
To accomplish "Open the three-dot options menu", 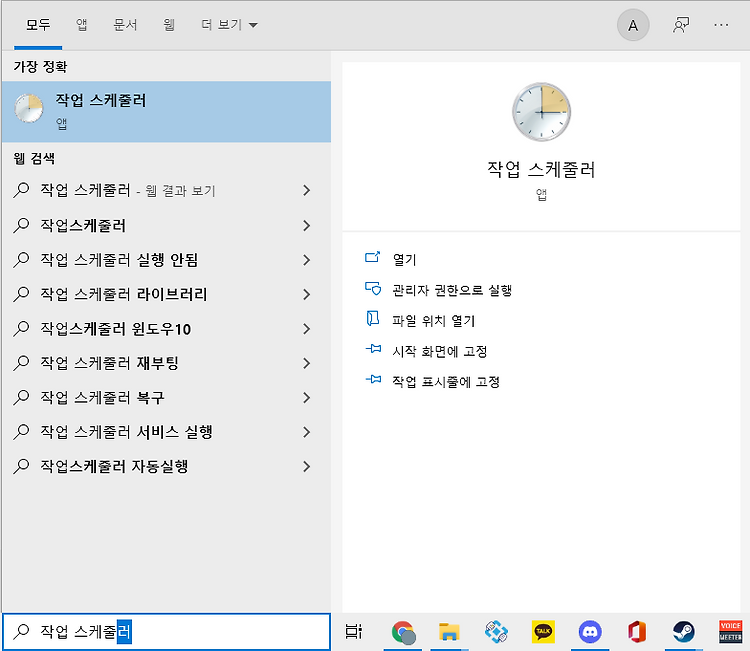I will [x=721, y=25].
